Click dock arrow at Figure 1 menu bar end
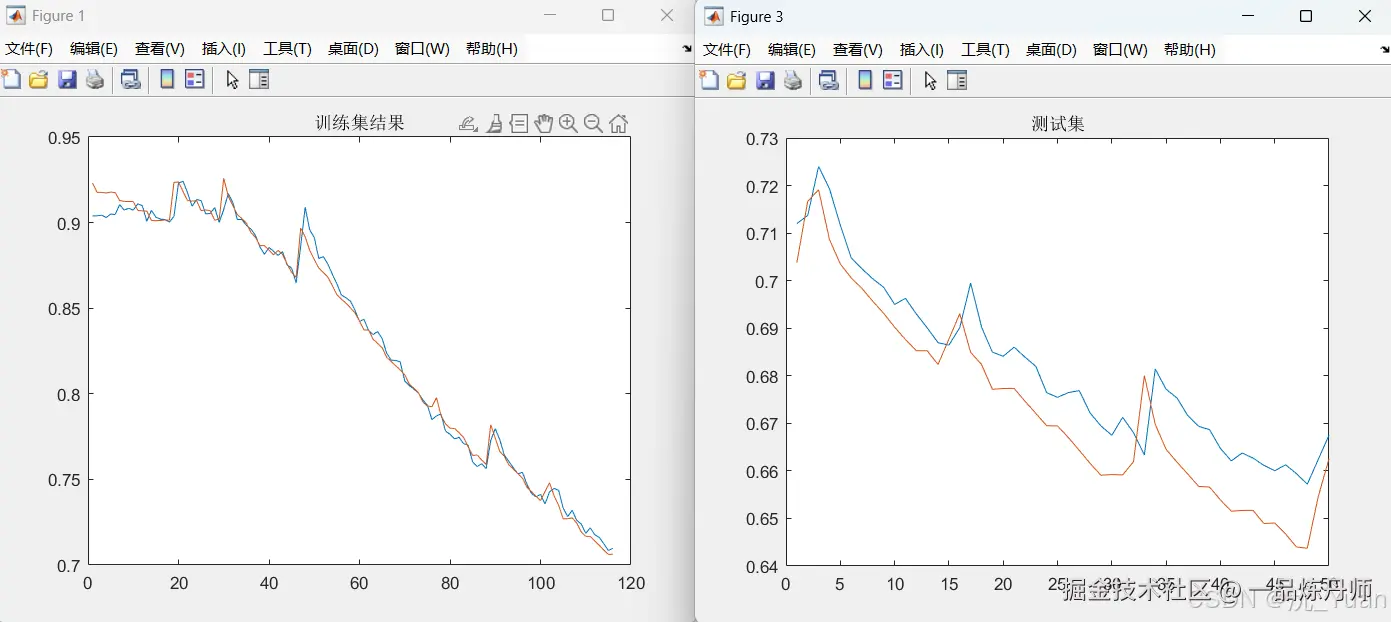Screen dimensions: 1391x622 pyautogui.click(x=687, y=48)
